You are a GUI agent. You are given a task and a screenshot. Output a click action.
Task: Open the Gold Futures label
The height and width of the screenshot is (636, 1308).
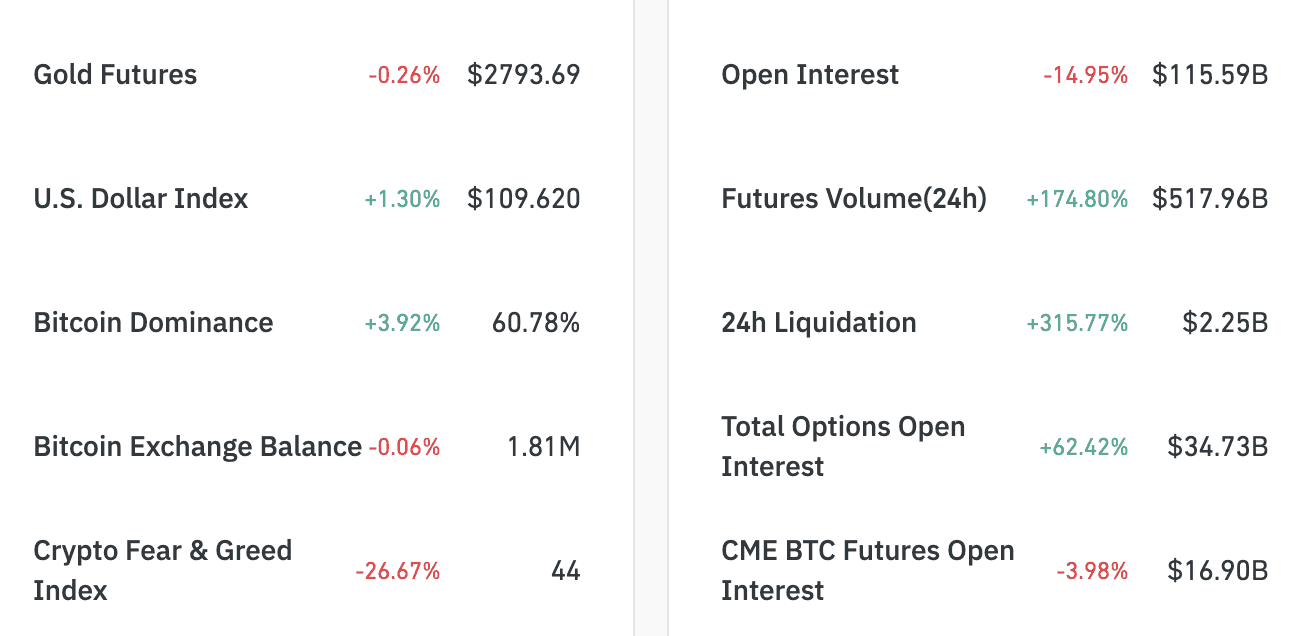tap(115, 75)
